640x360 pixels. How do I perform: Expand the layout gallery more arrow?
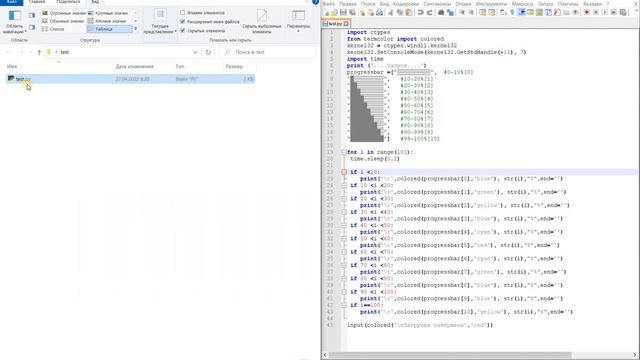pyautogui.click(x=136, y=29)
